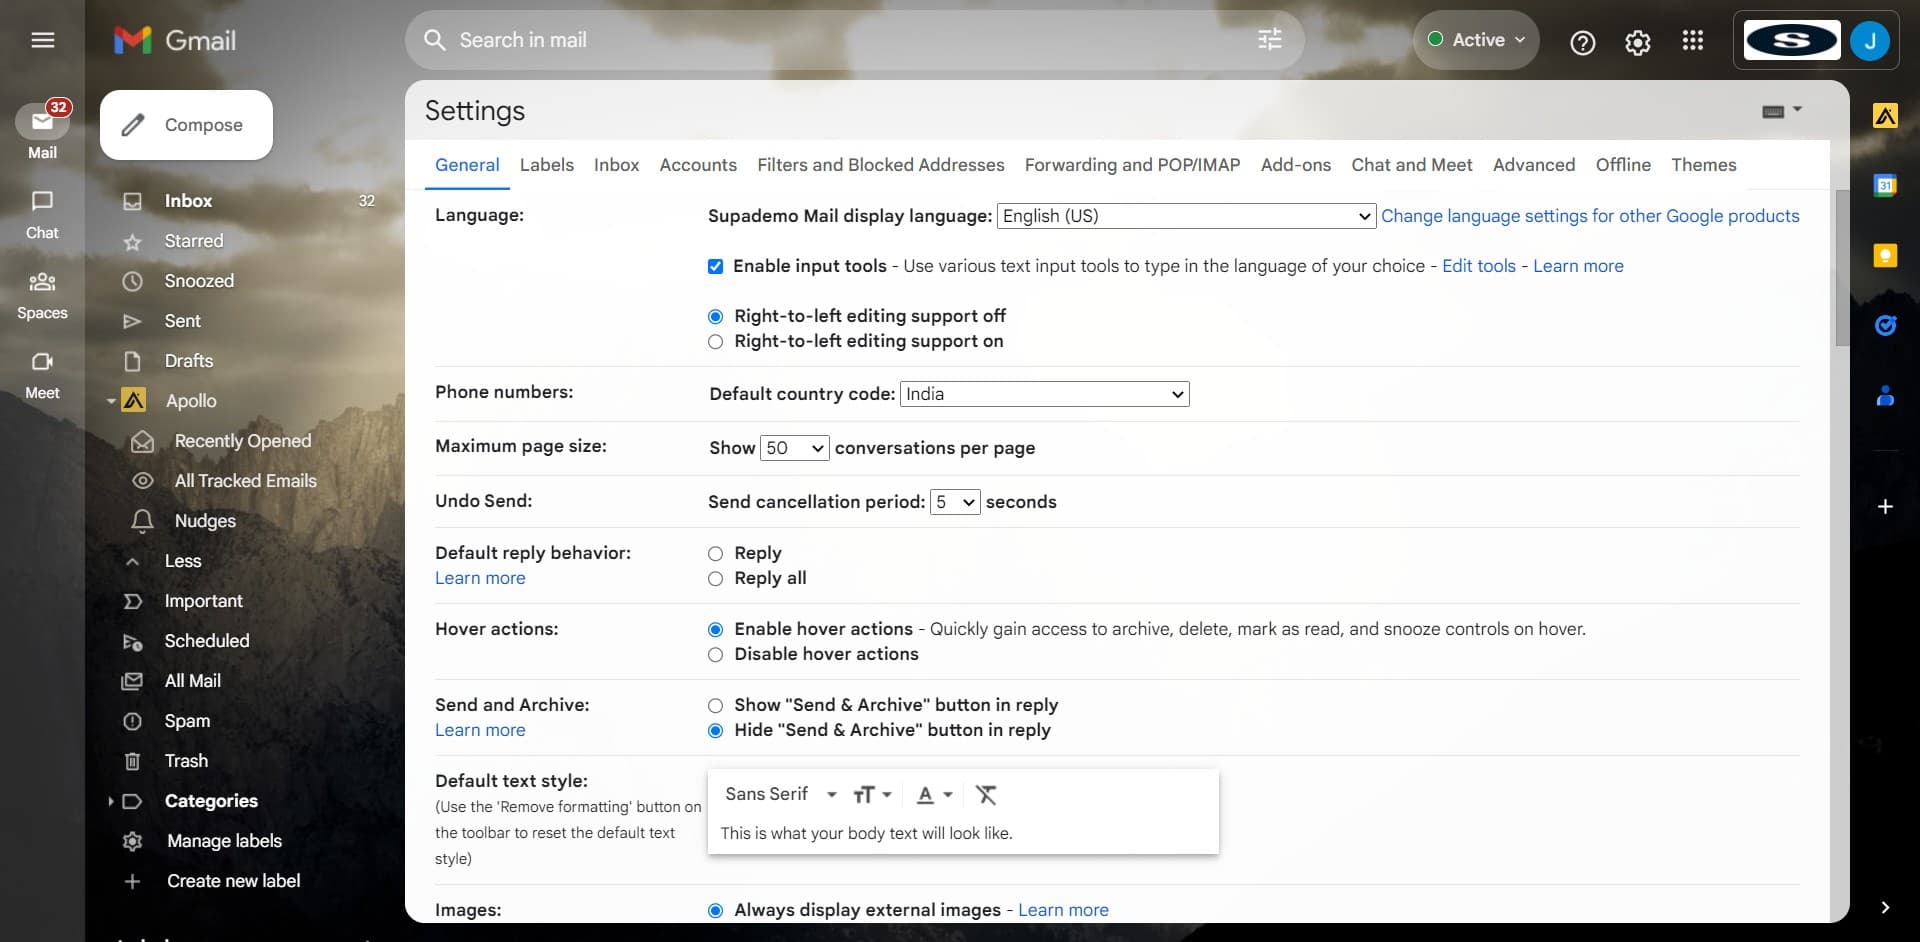Open the Send cancellation period dropdown
Screen dimensions: 1920x942
pos(953,502)
